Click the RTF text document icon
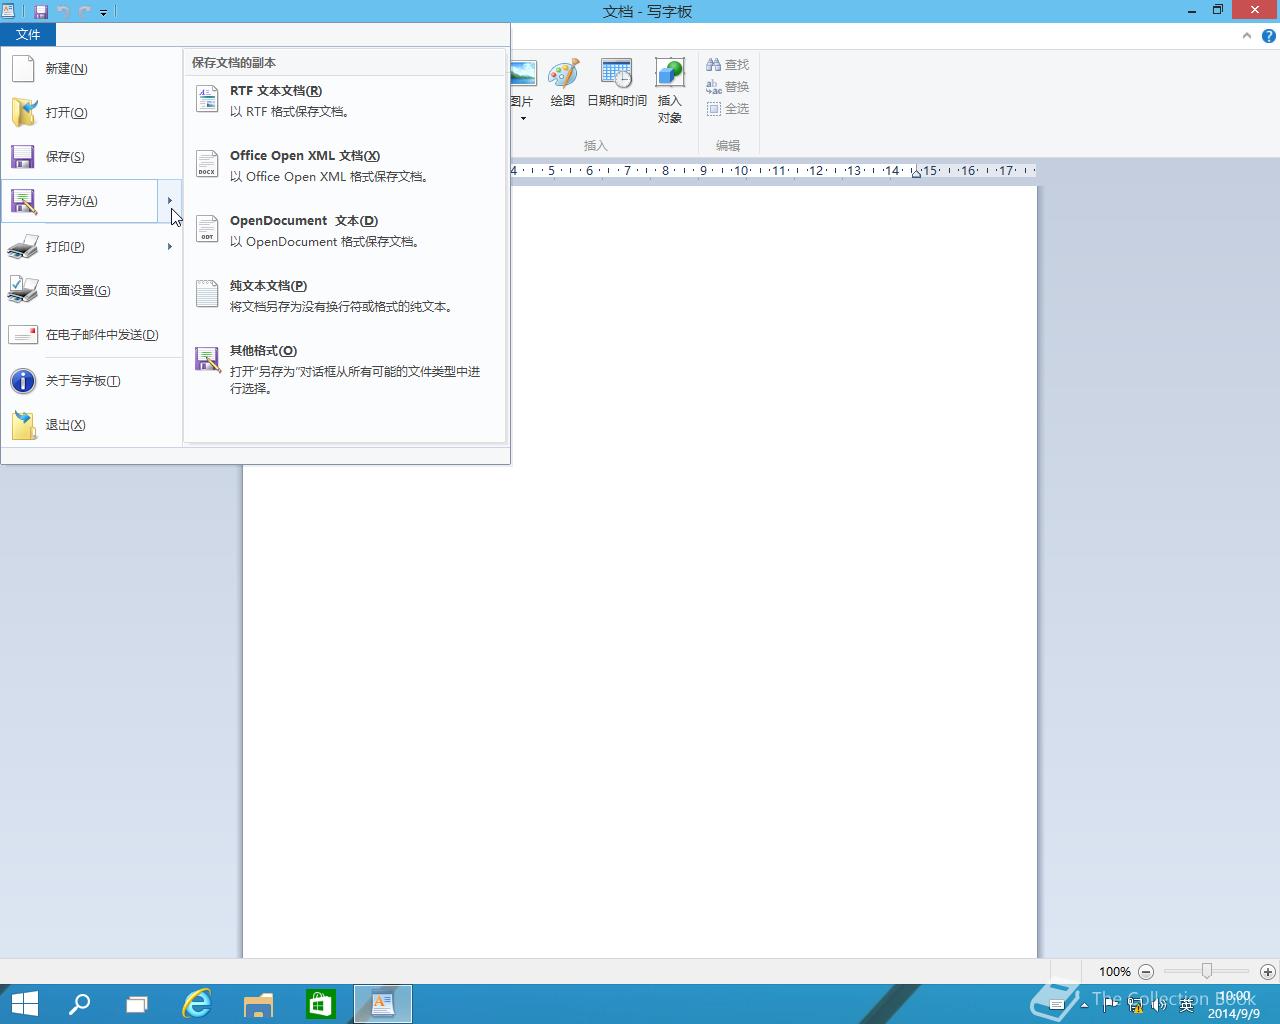The width and height of the screenshot is (1280, 1024). tap(207, 99)
